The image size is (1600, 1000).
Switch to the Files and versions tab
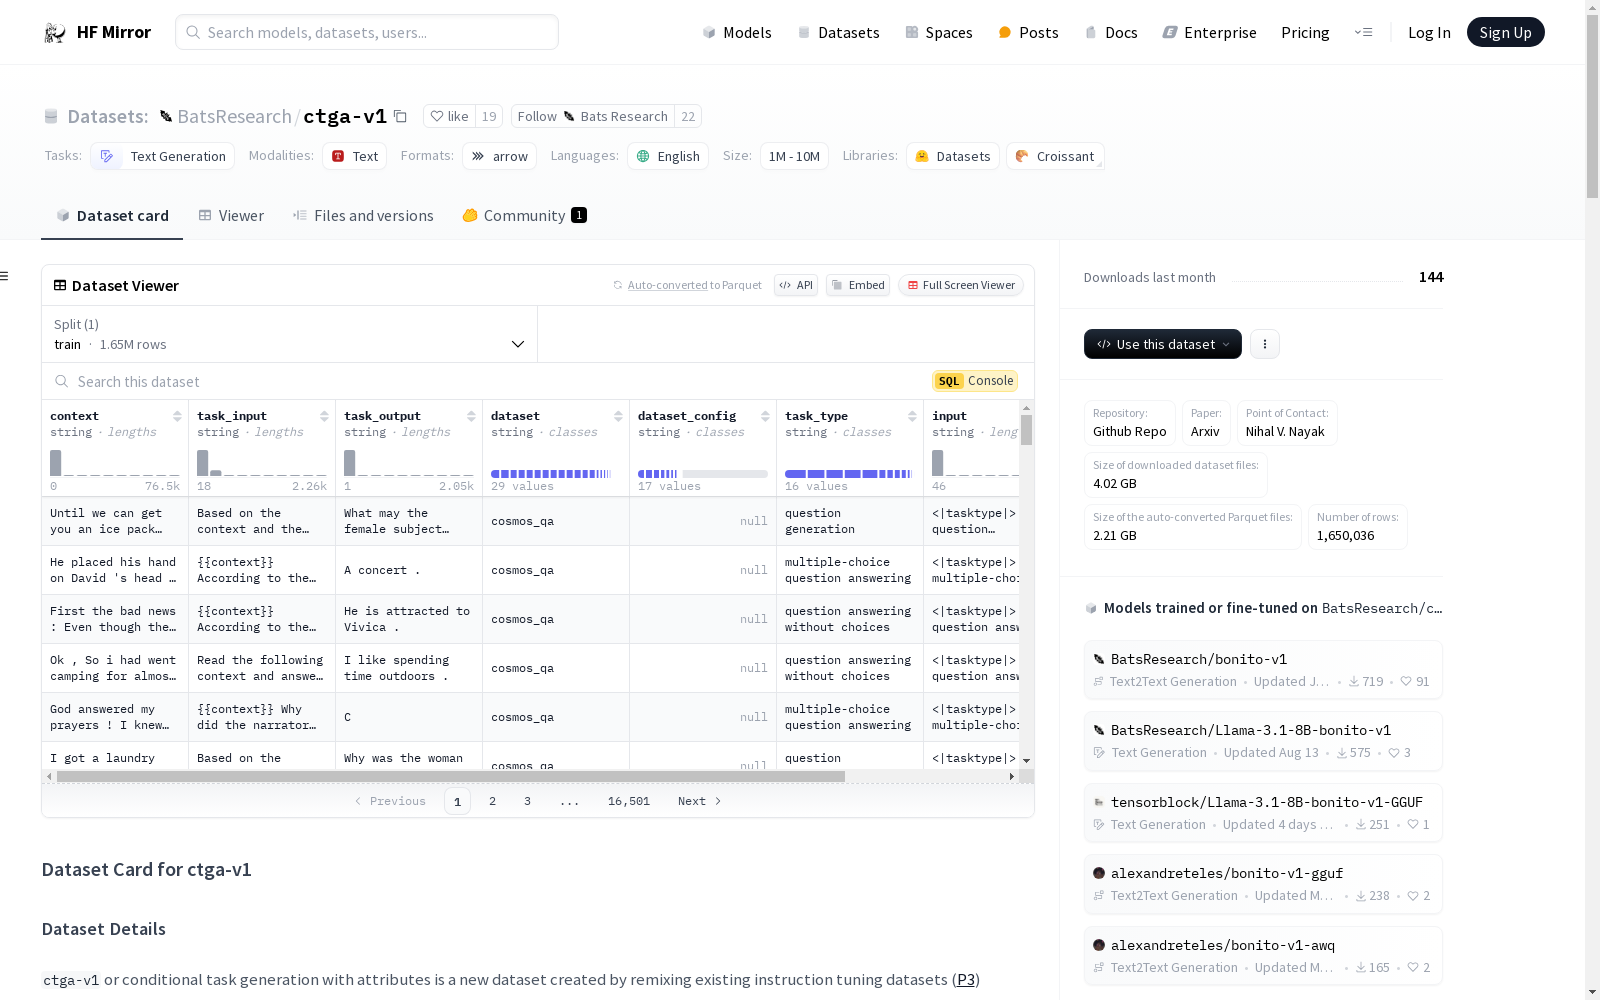363,215
